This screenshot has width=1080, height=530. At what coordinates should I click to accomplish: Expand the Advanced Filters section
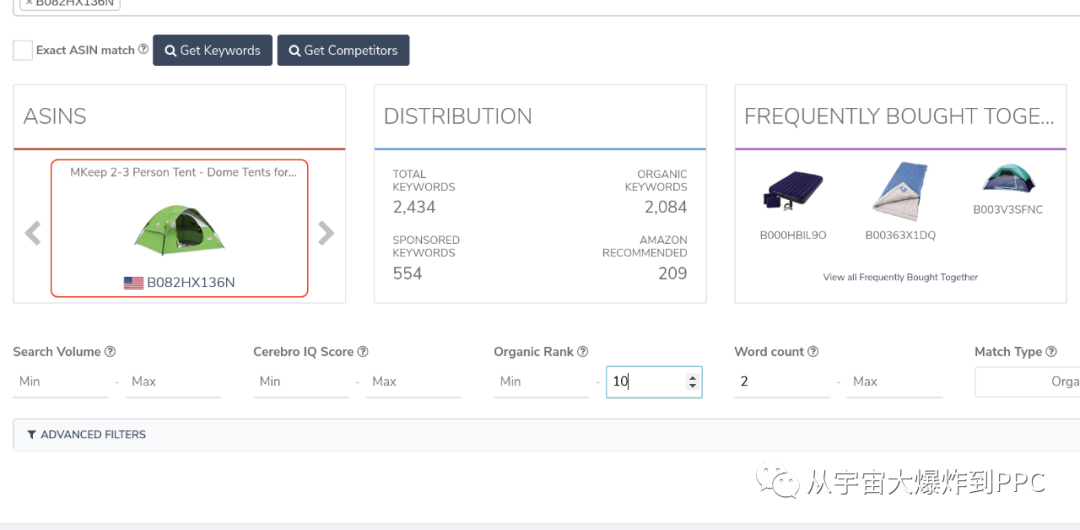(x=87, y=435)
